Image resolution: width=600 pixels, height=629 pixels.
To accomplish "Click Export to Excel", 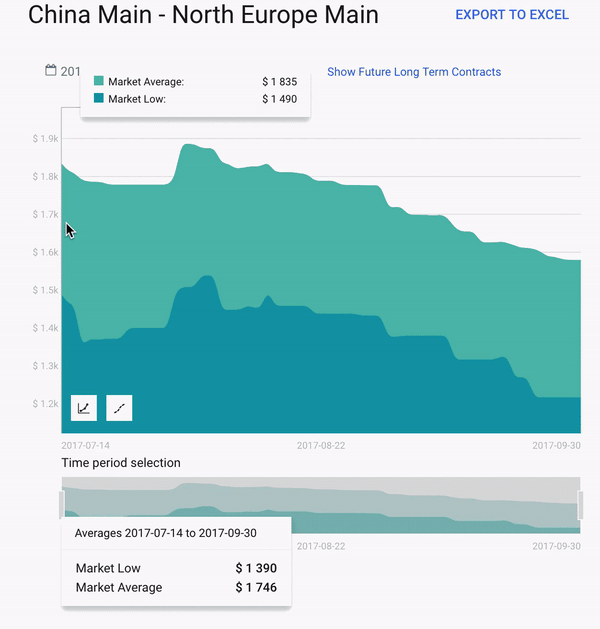I will point(511,15).
